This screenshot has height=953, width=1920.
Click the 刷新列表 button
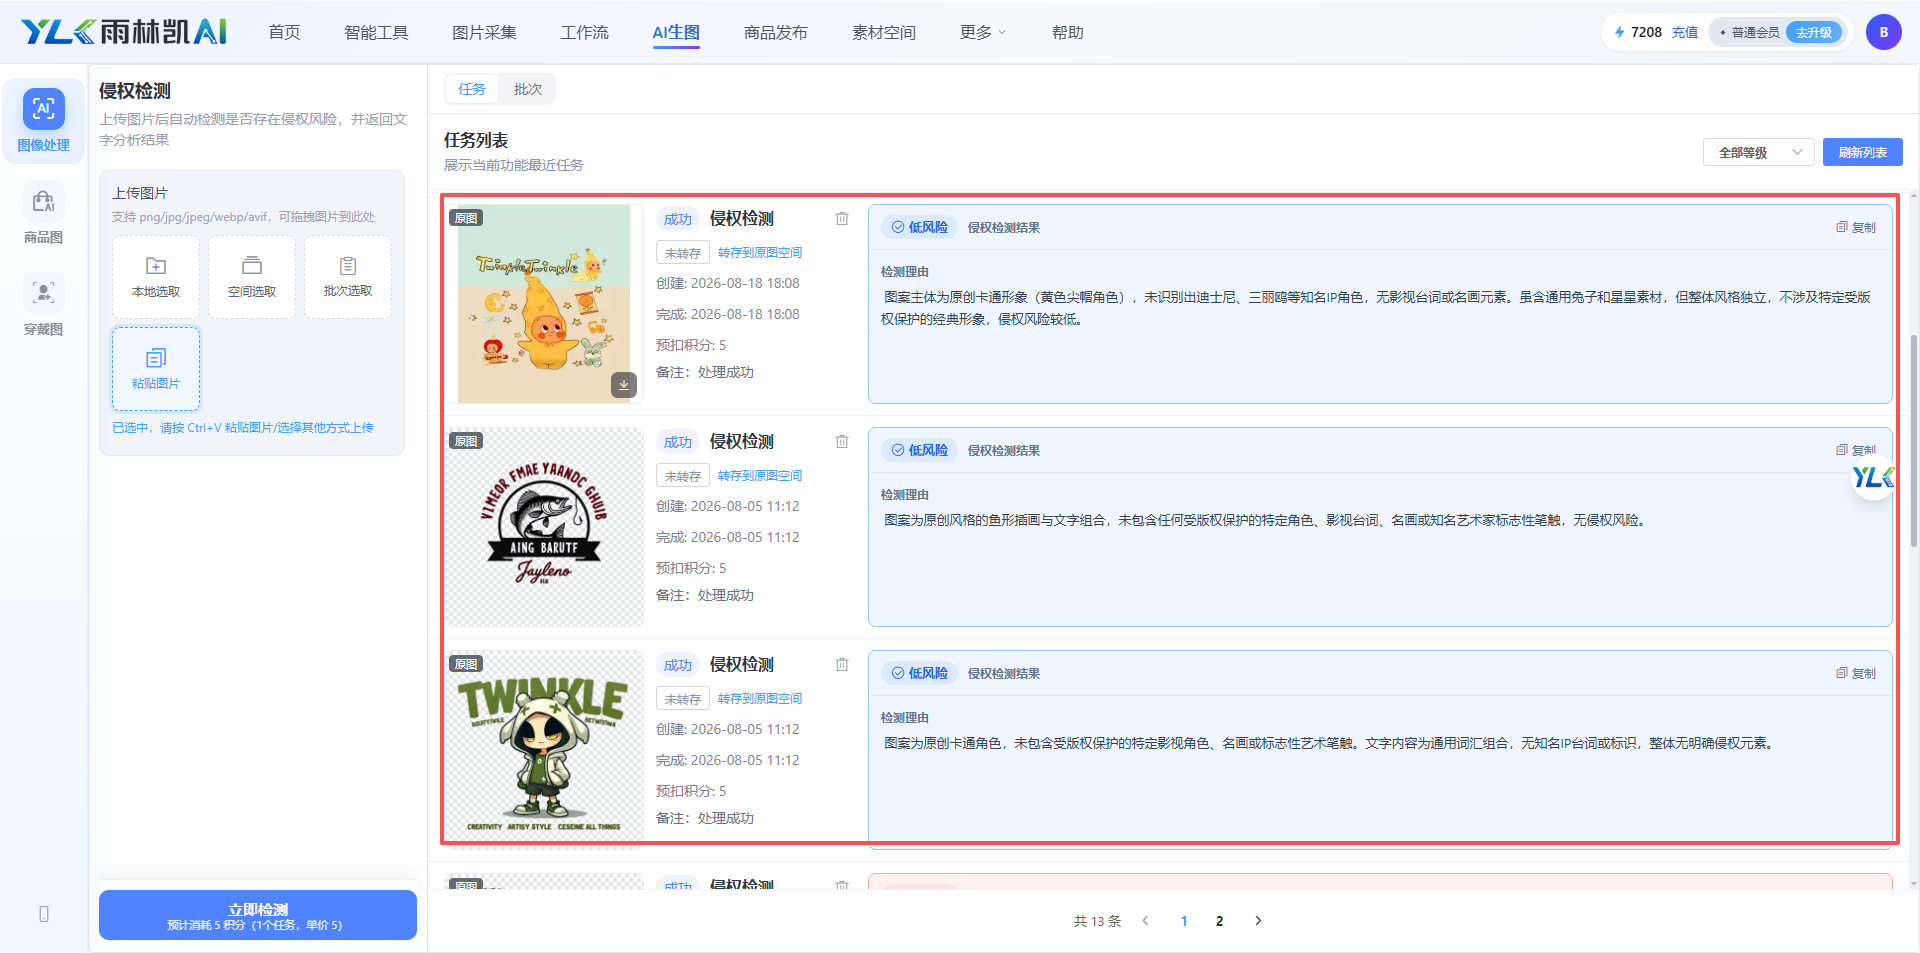[x=1862, y=152]
